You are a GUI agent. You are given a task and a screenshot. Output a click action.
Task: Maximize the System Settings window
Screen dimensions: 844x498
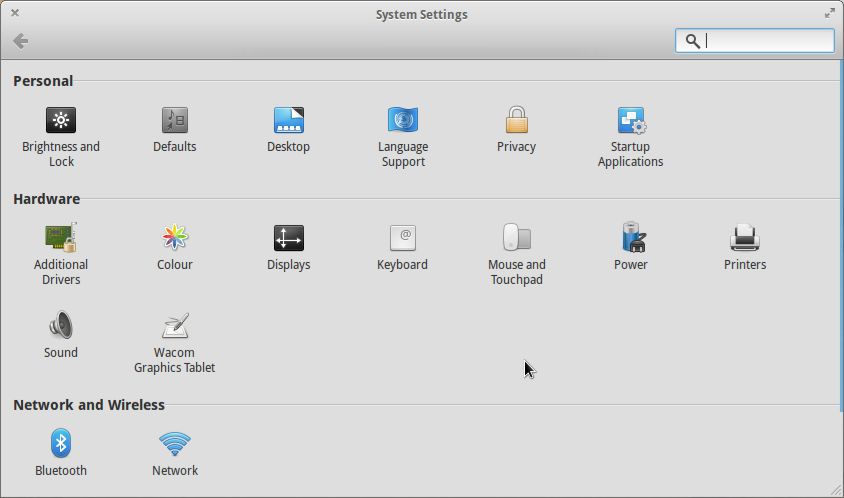coord(829,13)
